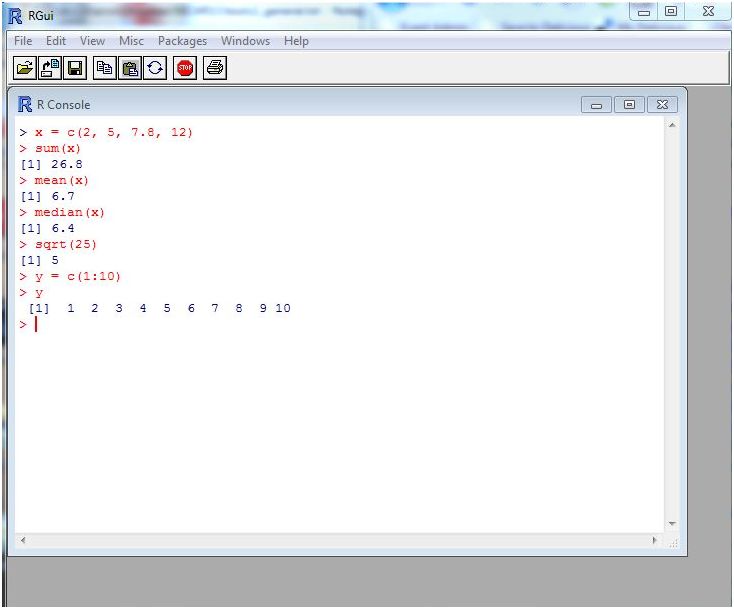This screenshot has width=734, height=609.
Task: Click the R logo in RGui title bar
Action: (15, 16)
